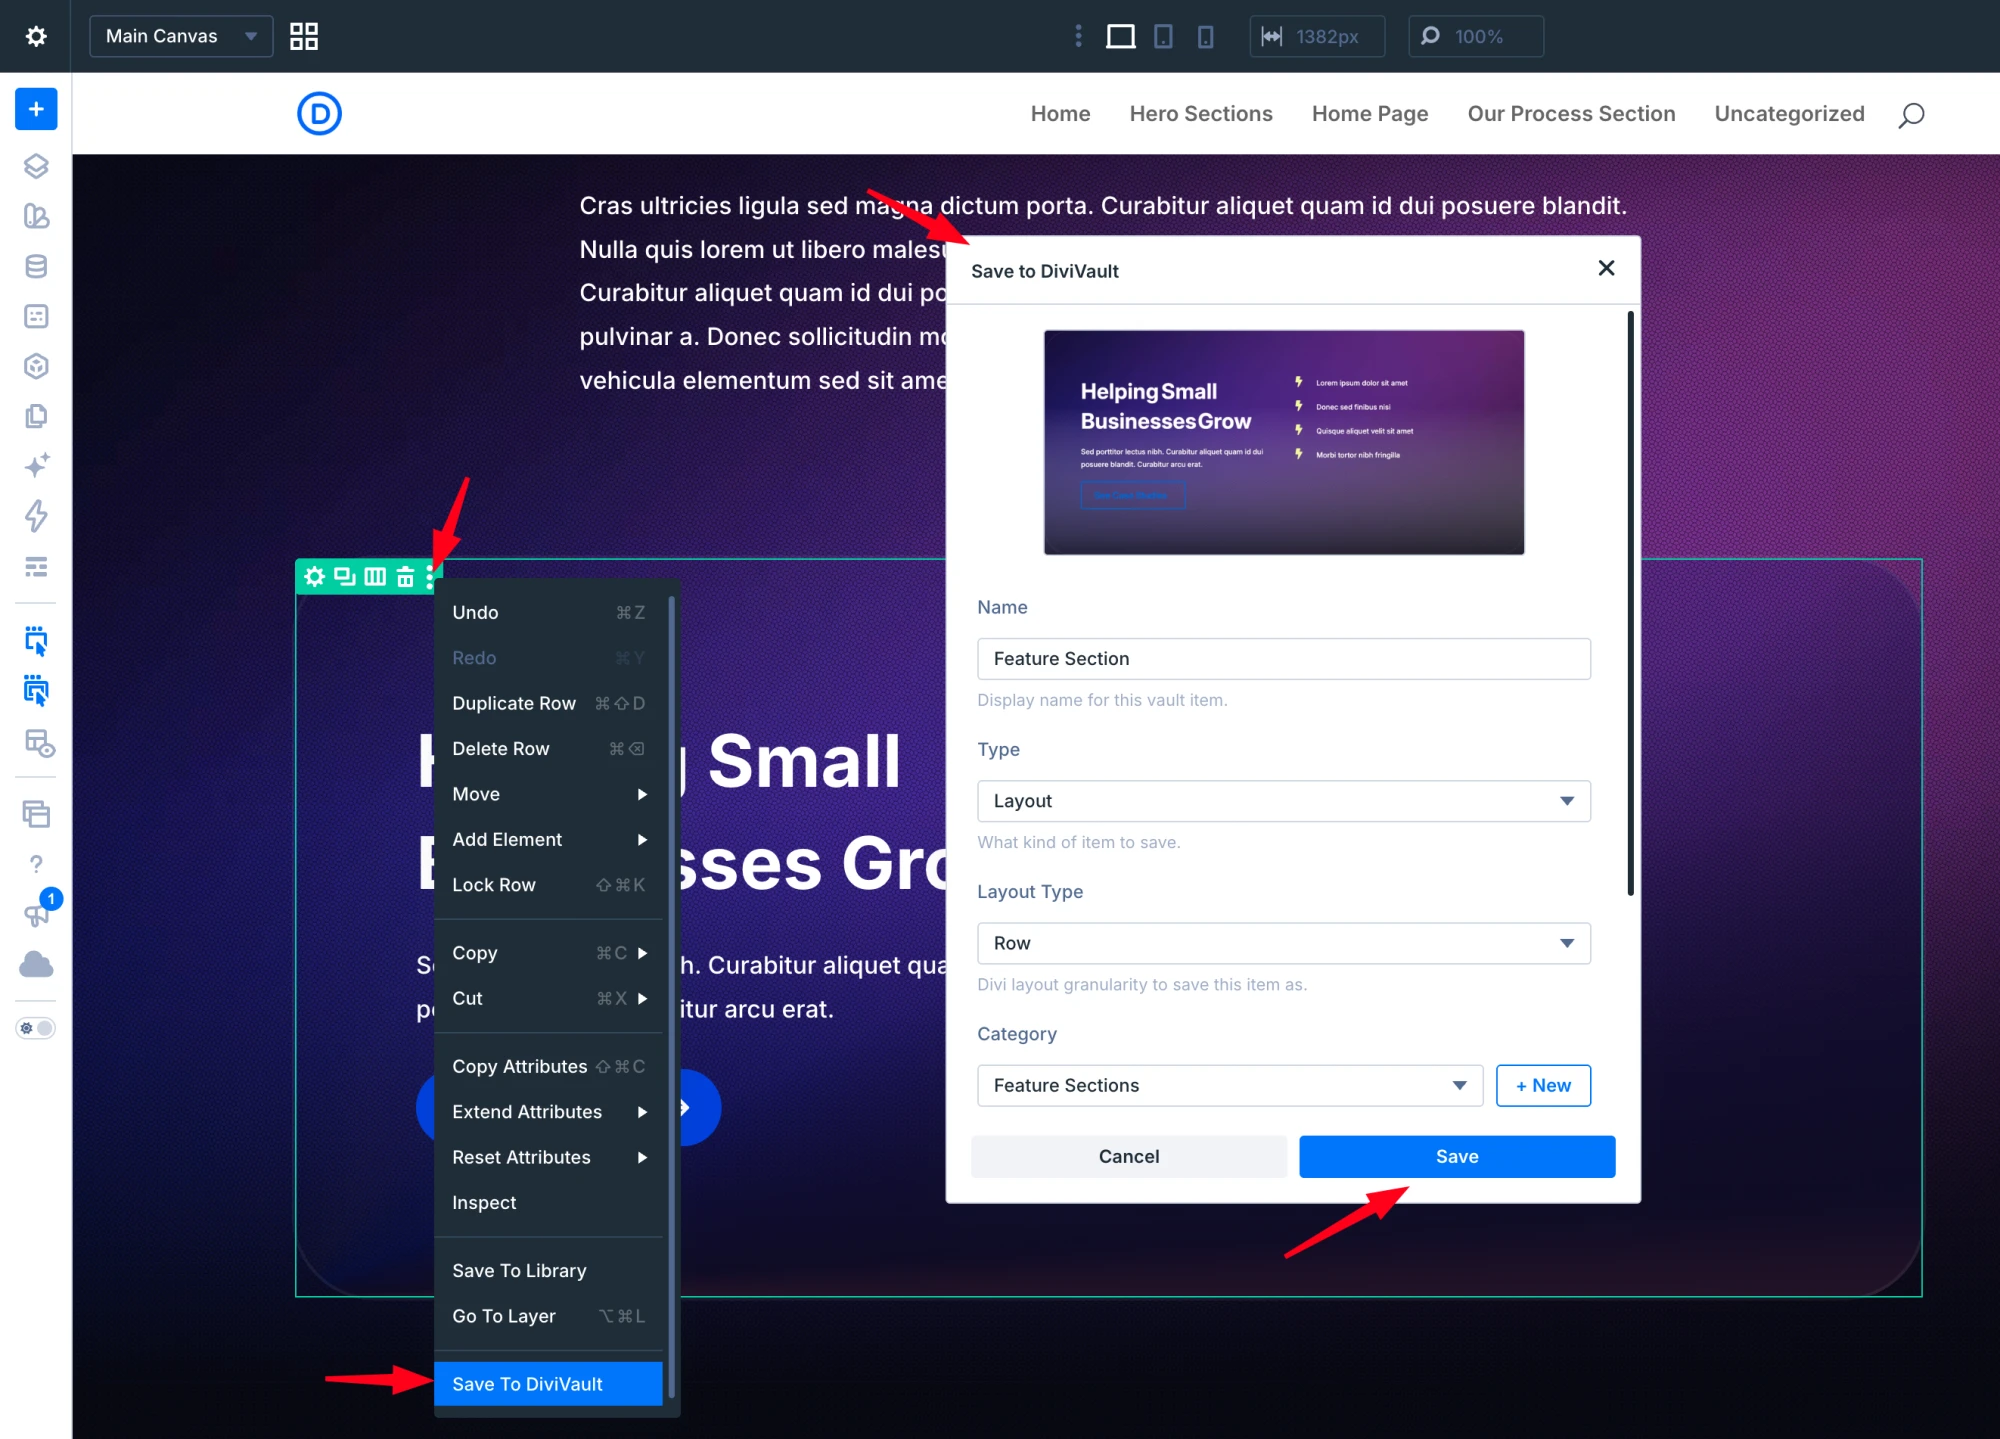Click the blue plus add button
Viewport: 2000px width, 1439px height.
coord(36,109)
